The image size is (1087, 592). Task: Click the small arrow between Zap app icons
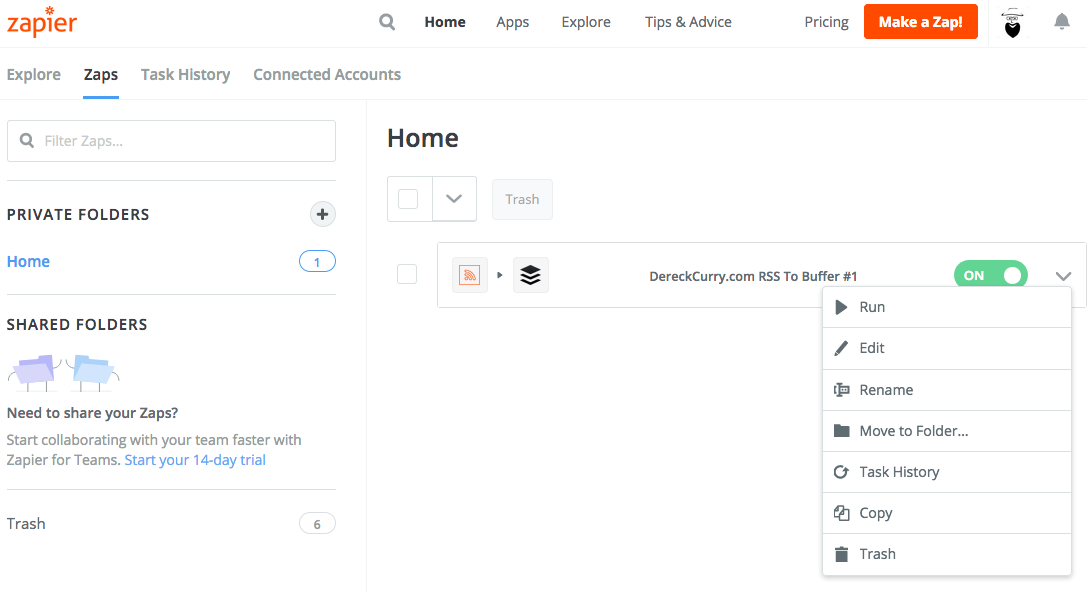tap(500, 275)
